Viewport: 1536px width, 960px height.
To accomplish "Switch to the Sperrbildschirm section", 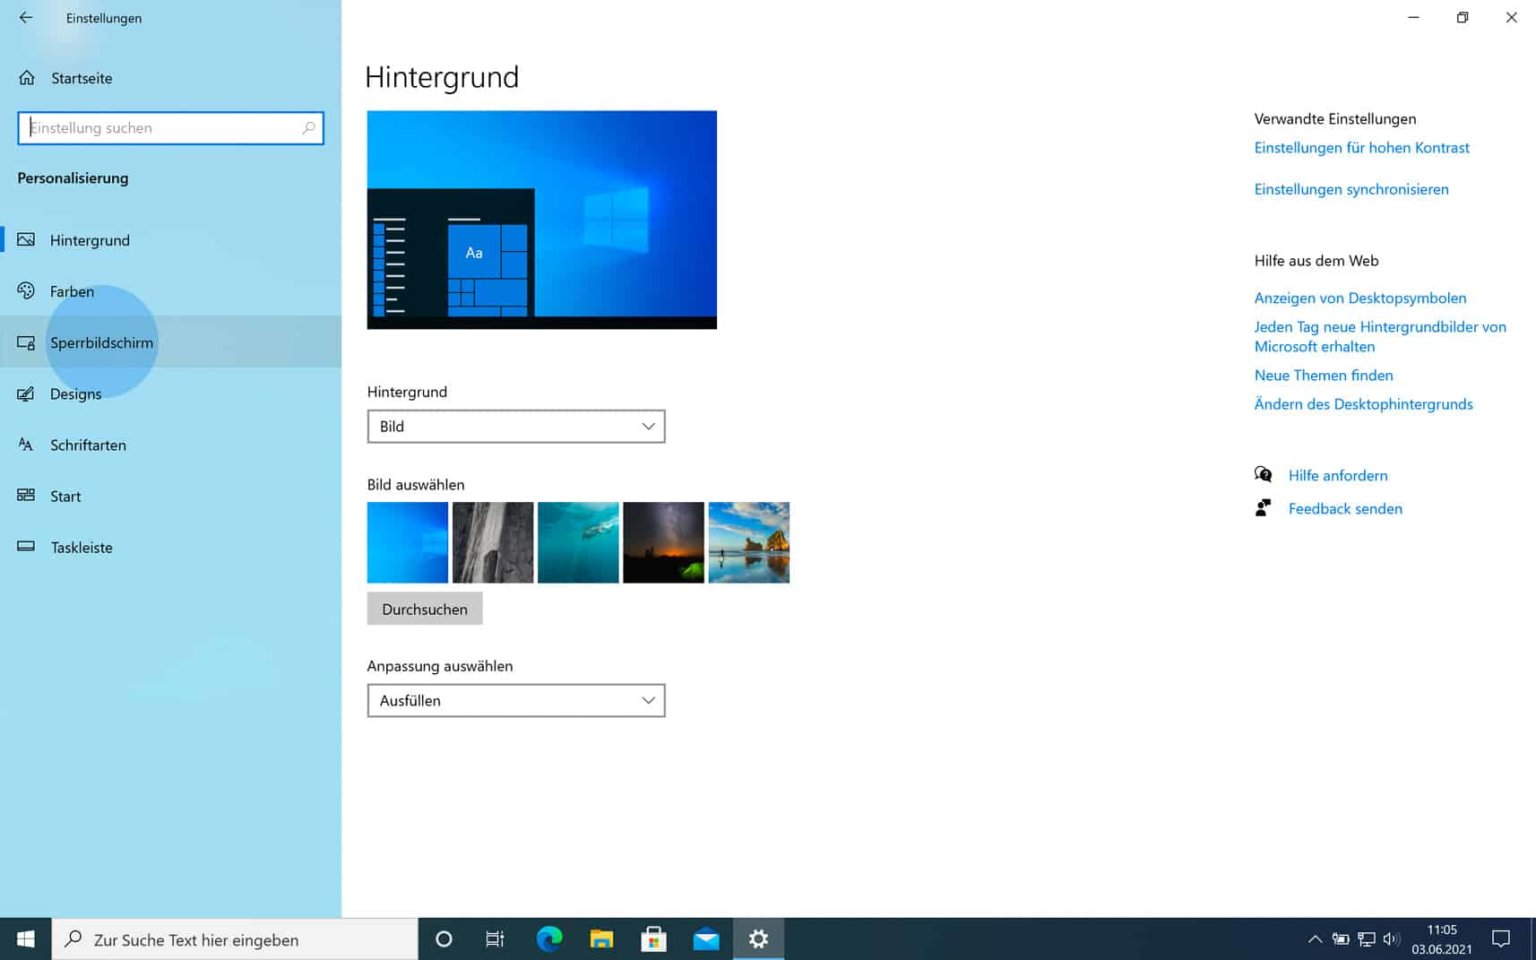I will pyautogui.click(x=101, y=342).
